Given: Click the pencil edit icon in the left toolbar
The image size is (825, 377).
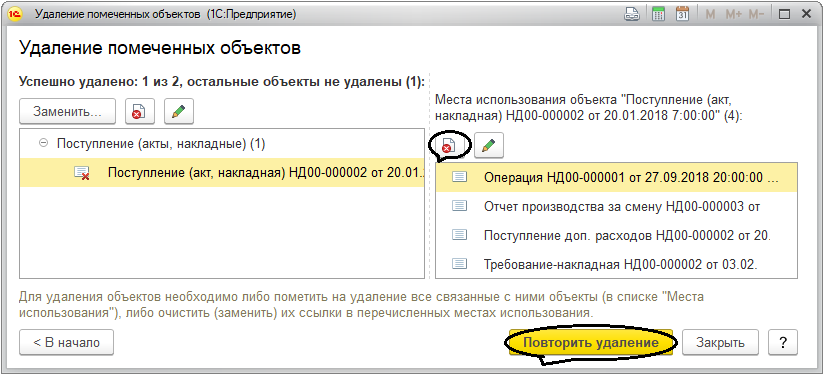Looking at the screenshot, I should click(178, 111).
